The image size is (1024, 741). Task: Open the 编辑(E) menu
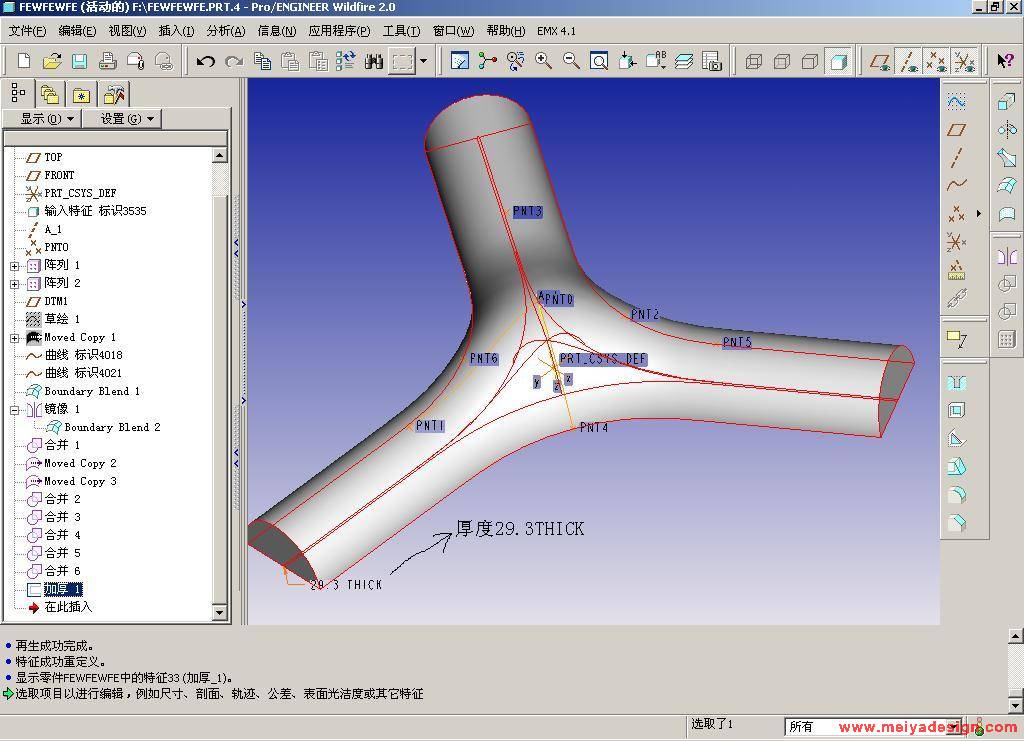[76, 31]
